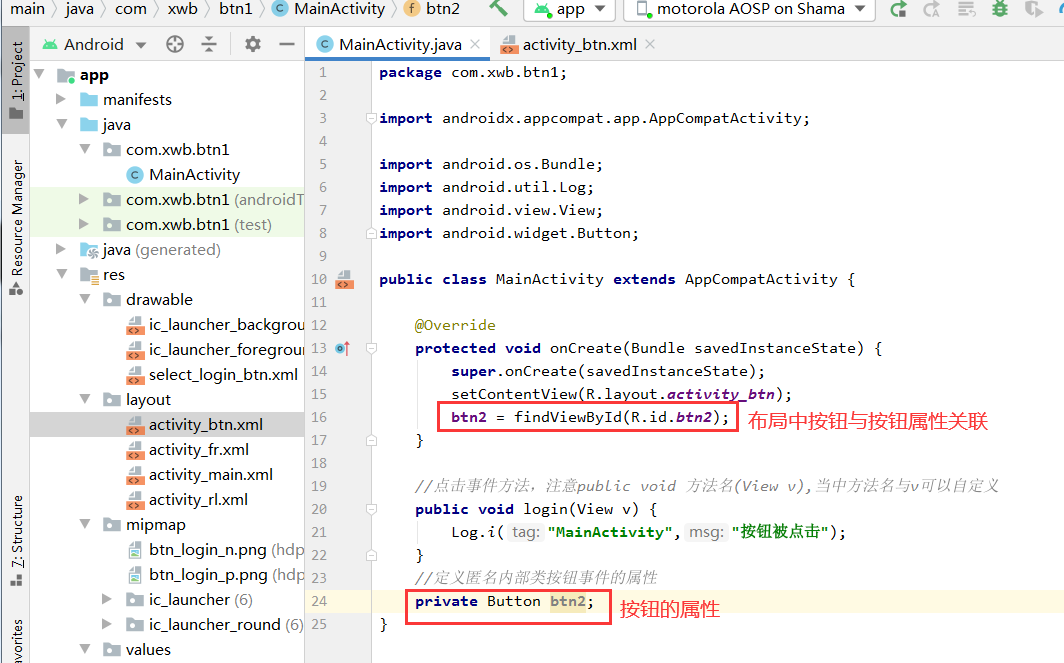Open the Android project view dropdown
This screenshot has height=663, width=1064.
coord(94,45)
